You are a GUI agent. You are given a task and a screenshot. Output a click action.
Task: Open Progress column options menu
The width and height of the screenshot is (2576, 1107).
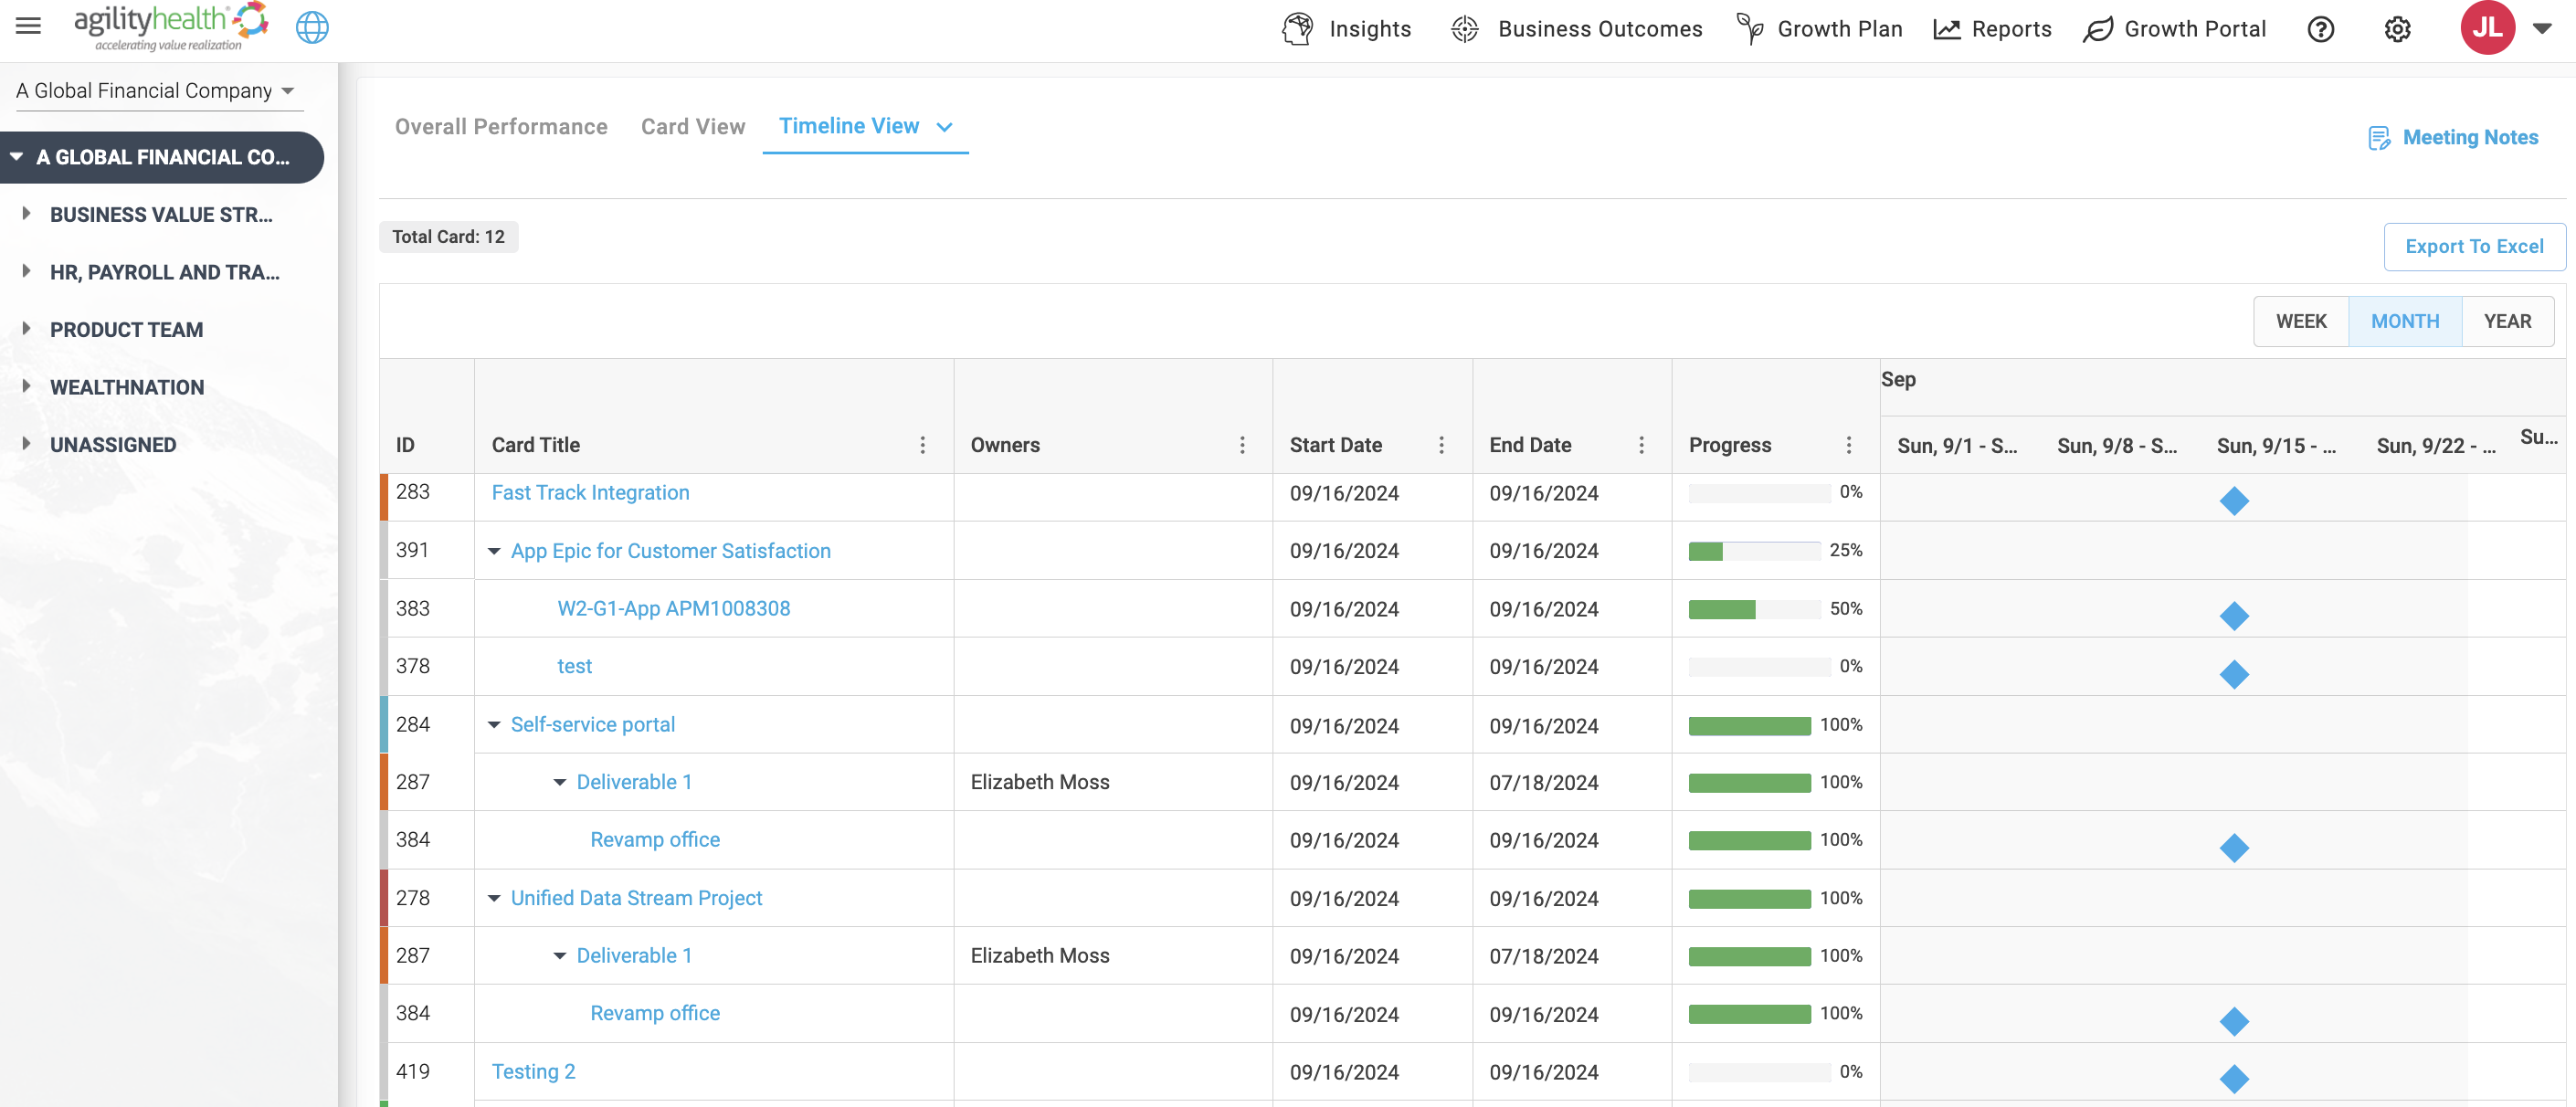tap(1848, 445)
